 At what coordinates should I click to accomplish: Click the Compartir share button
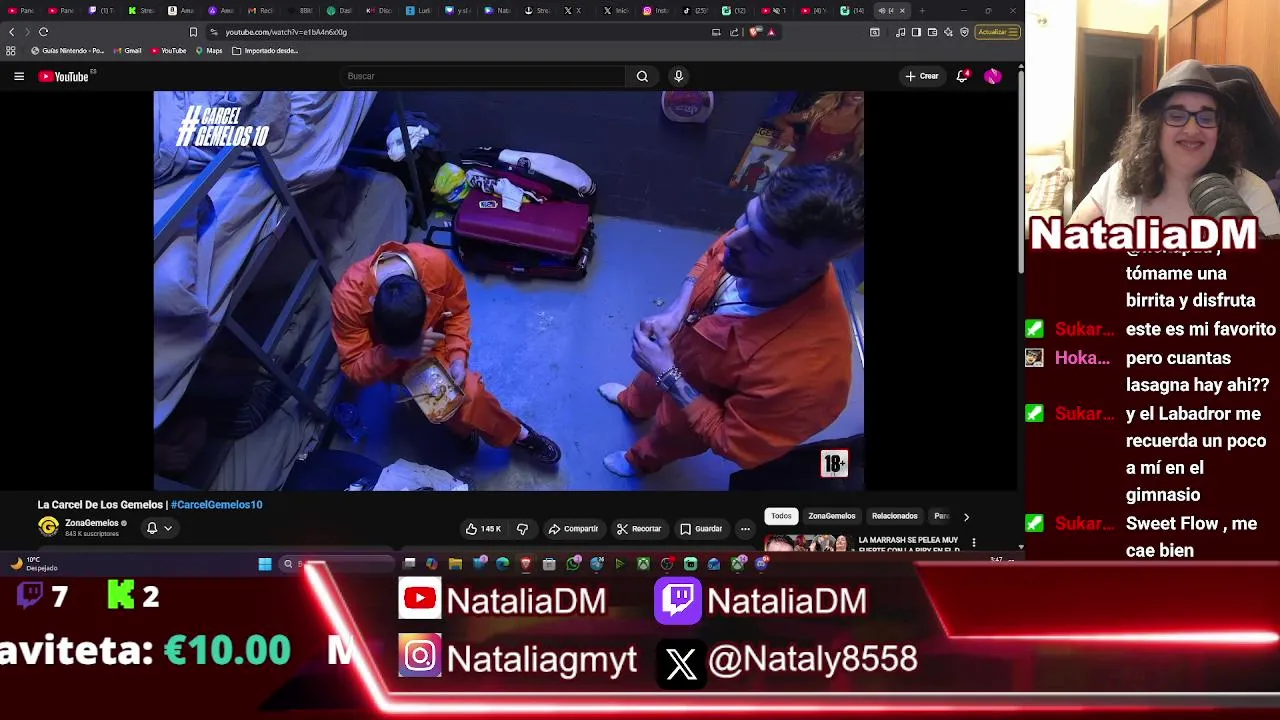tap(573, 529)
